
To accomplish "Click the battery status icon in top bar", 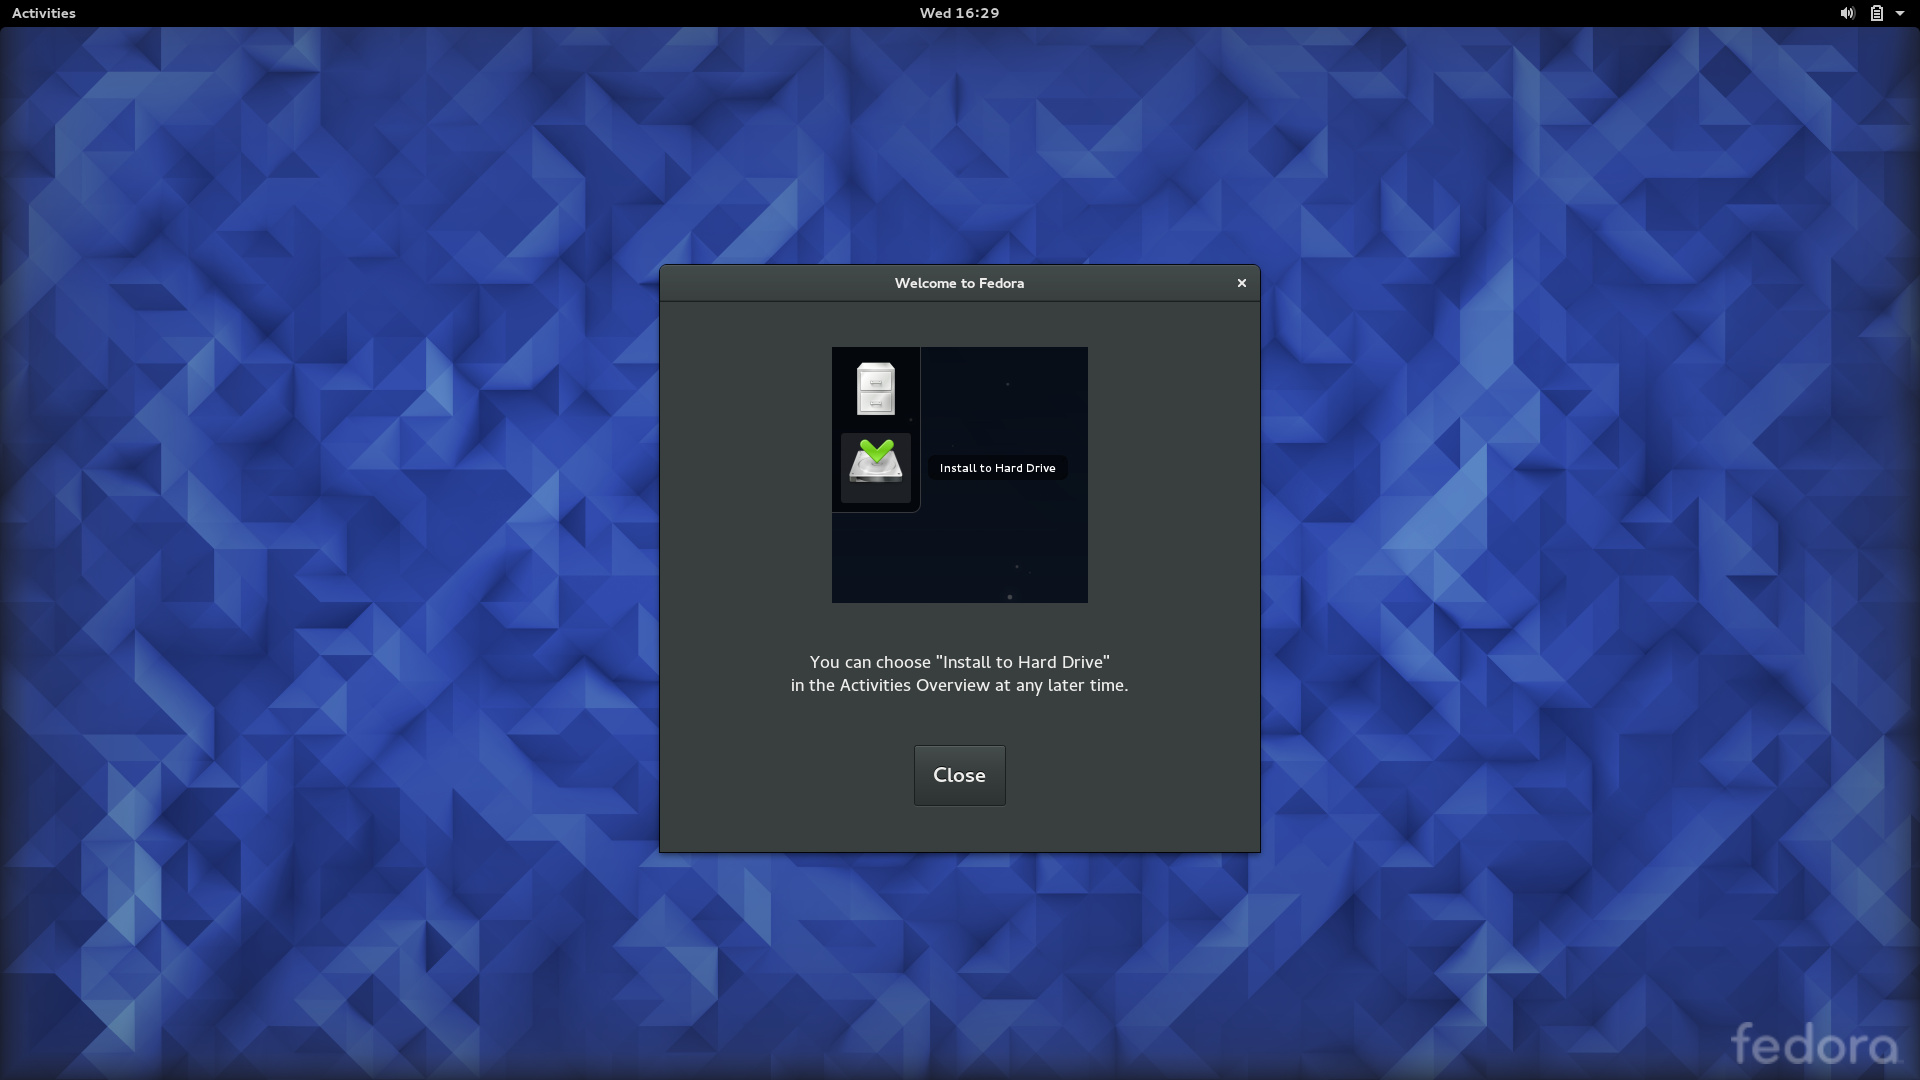I will coord(1876,13).
